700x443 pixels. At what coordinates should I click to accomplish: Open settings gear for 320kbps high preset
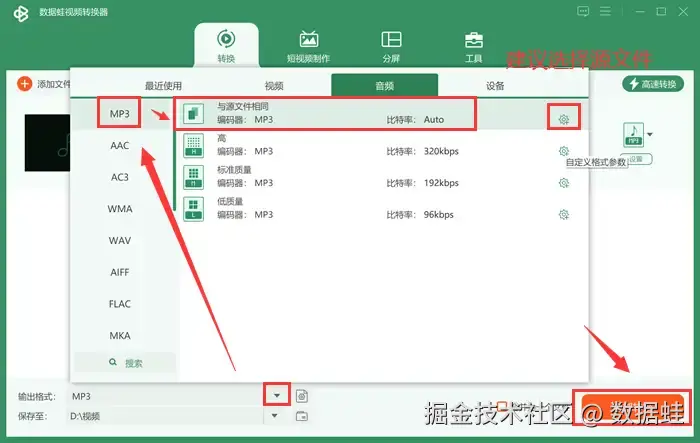(564, 151)
